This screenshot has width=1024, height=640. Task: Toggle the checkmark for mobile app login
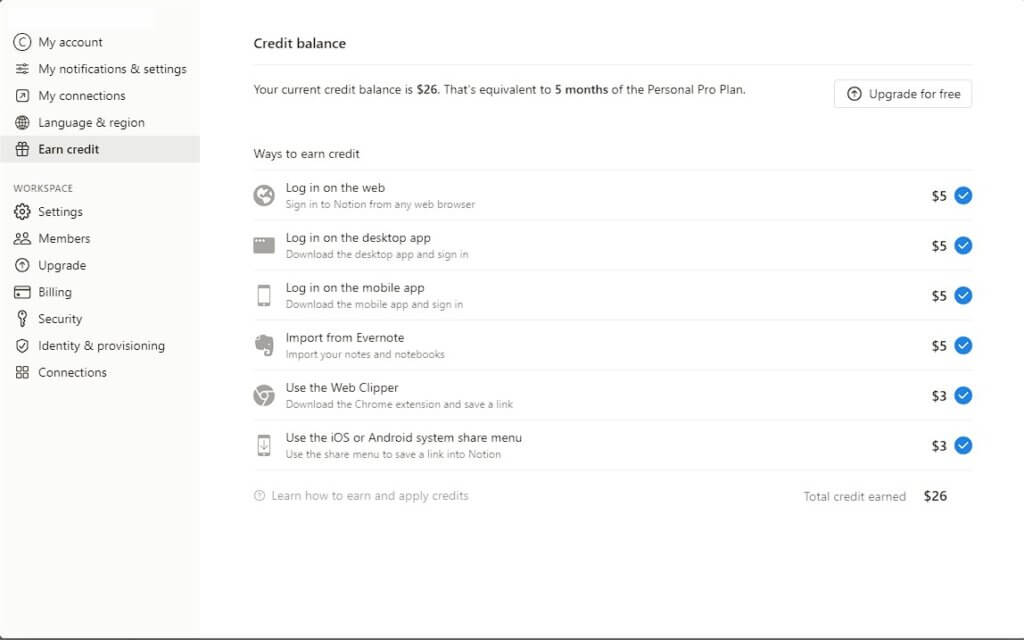click(x=963, y=296)
